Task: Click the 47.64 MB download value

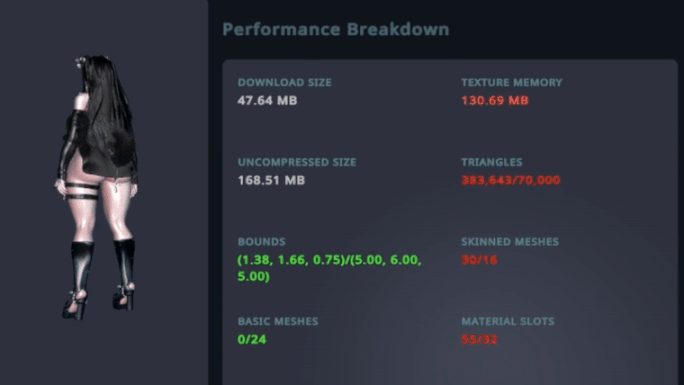Action: coord(267,101)
